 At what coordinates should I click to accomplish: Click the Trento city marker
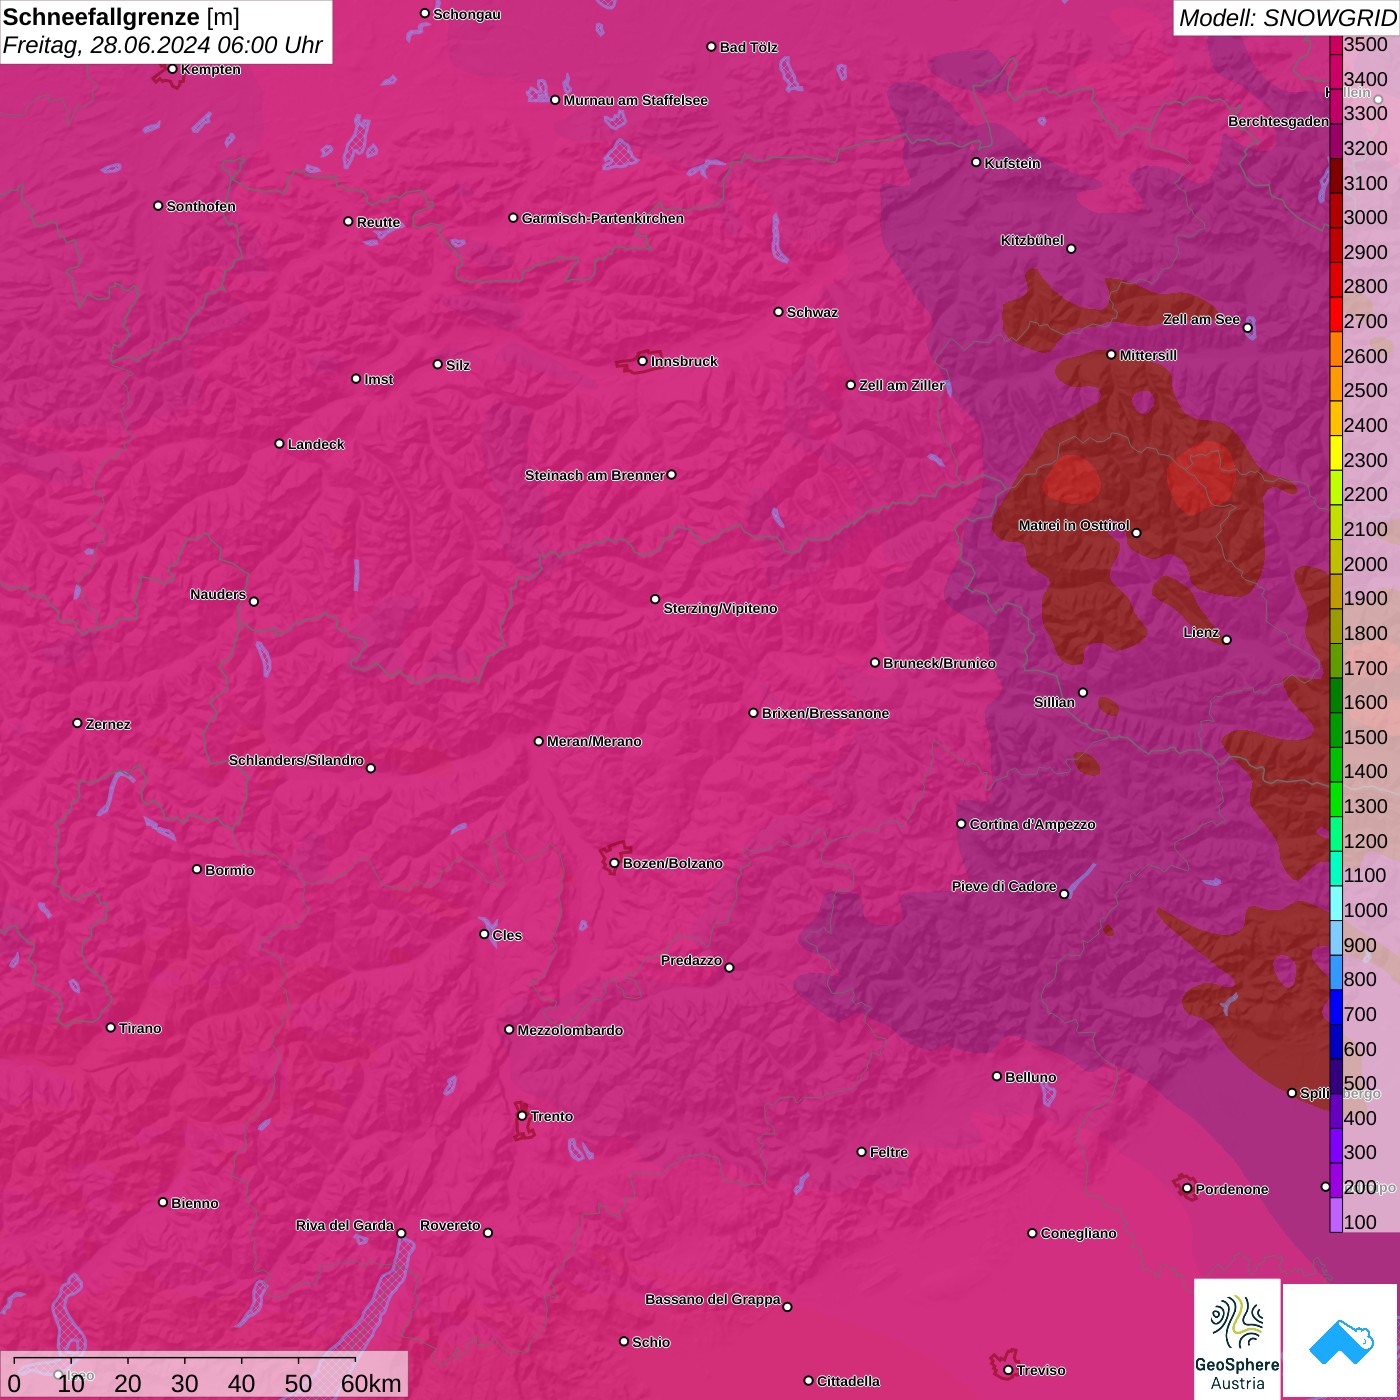pos(522,1116)
